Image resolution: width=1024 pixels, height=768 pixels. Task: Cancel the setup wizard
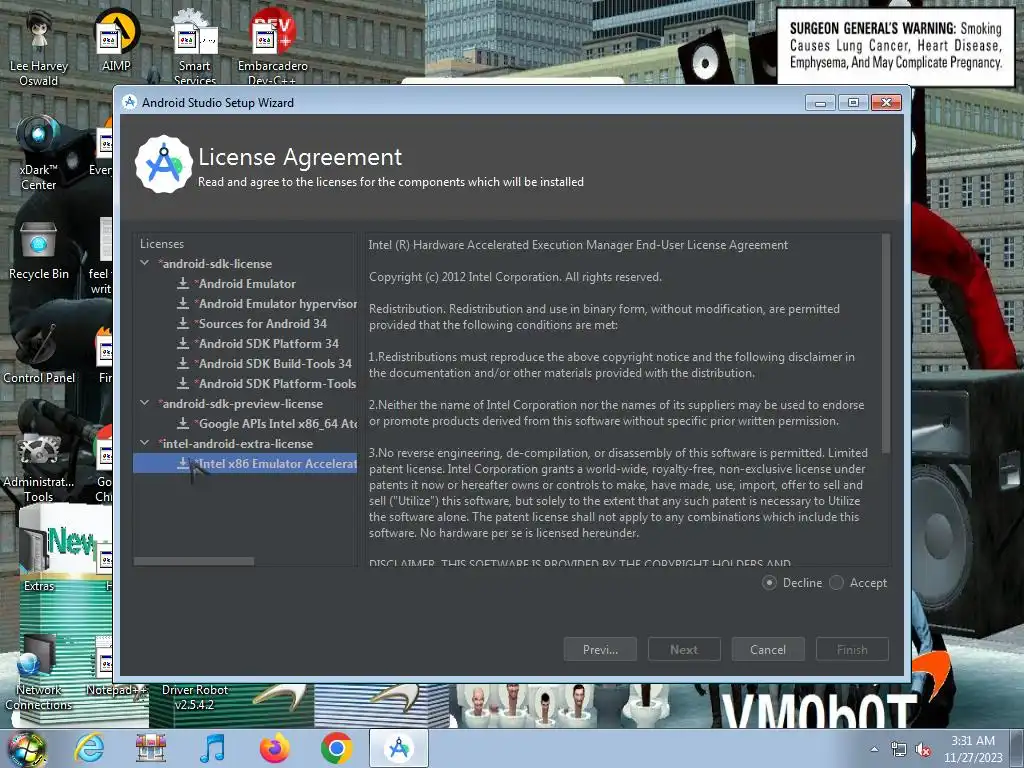768,649
